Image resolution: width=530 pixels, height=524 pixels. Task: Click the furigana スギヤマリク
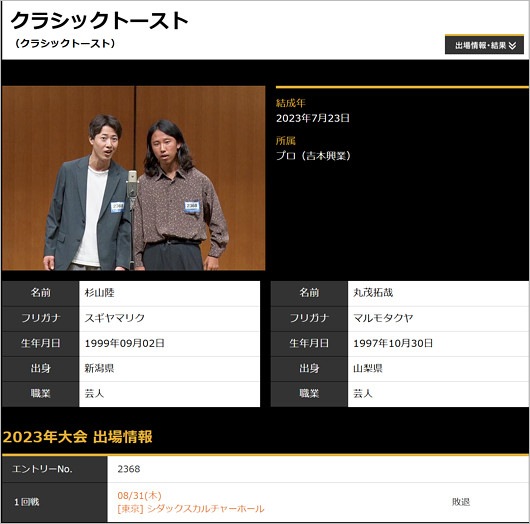pos(115,318)
